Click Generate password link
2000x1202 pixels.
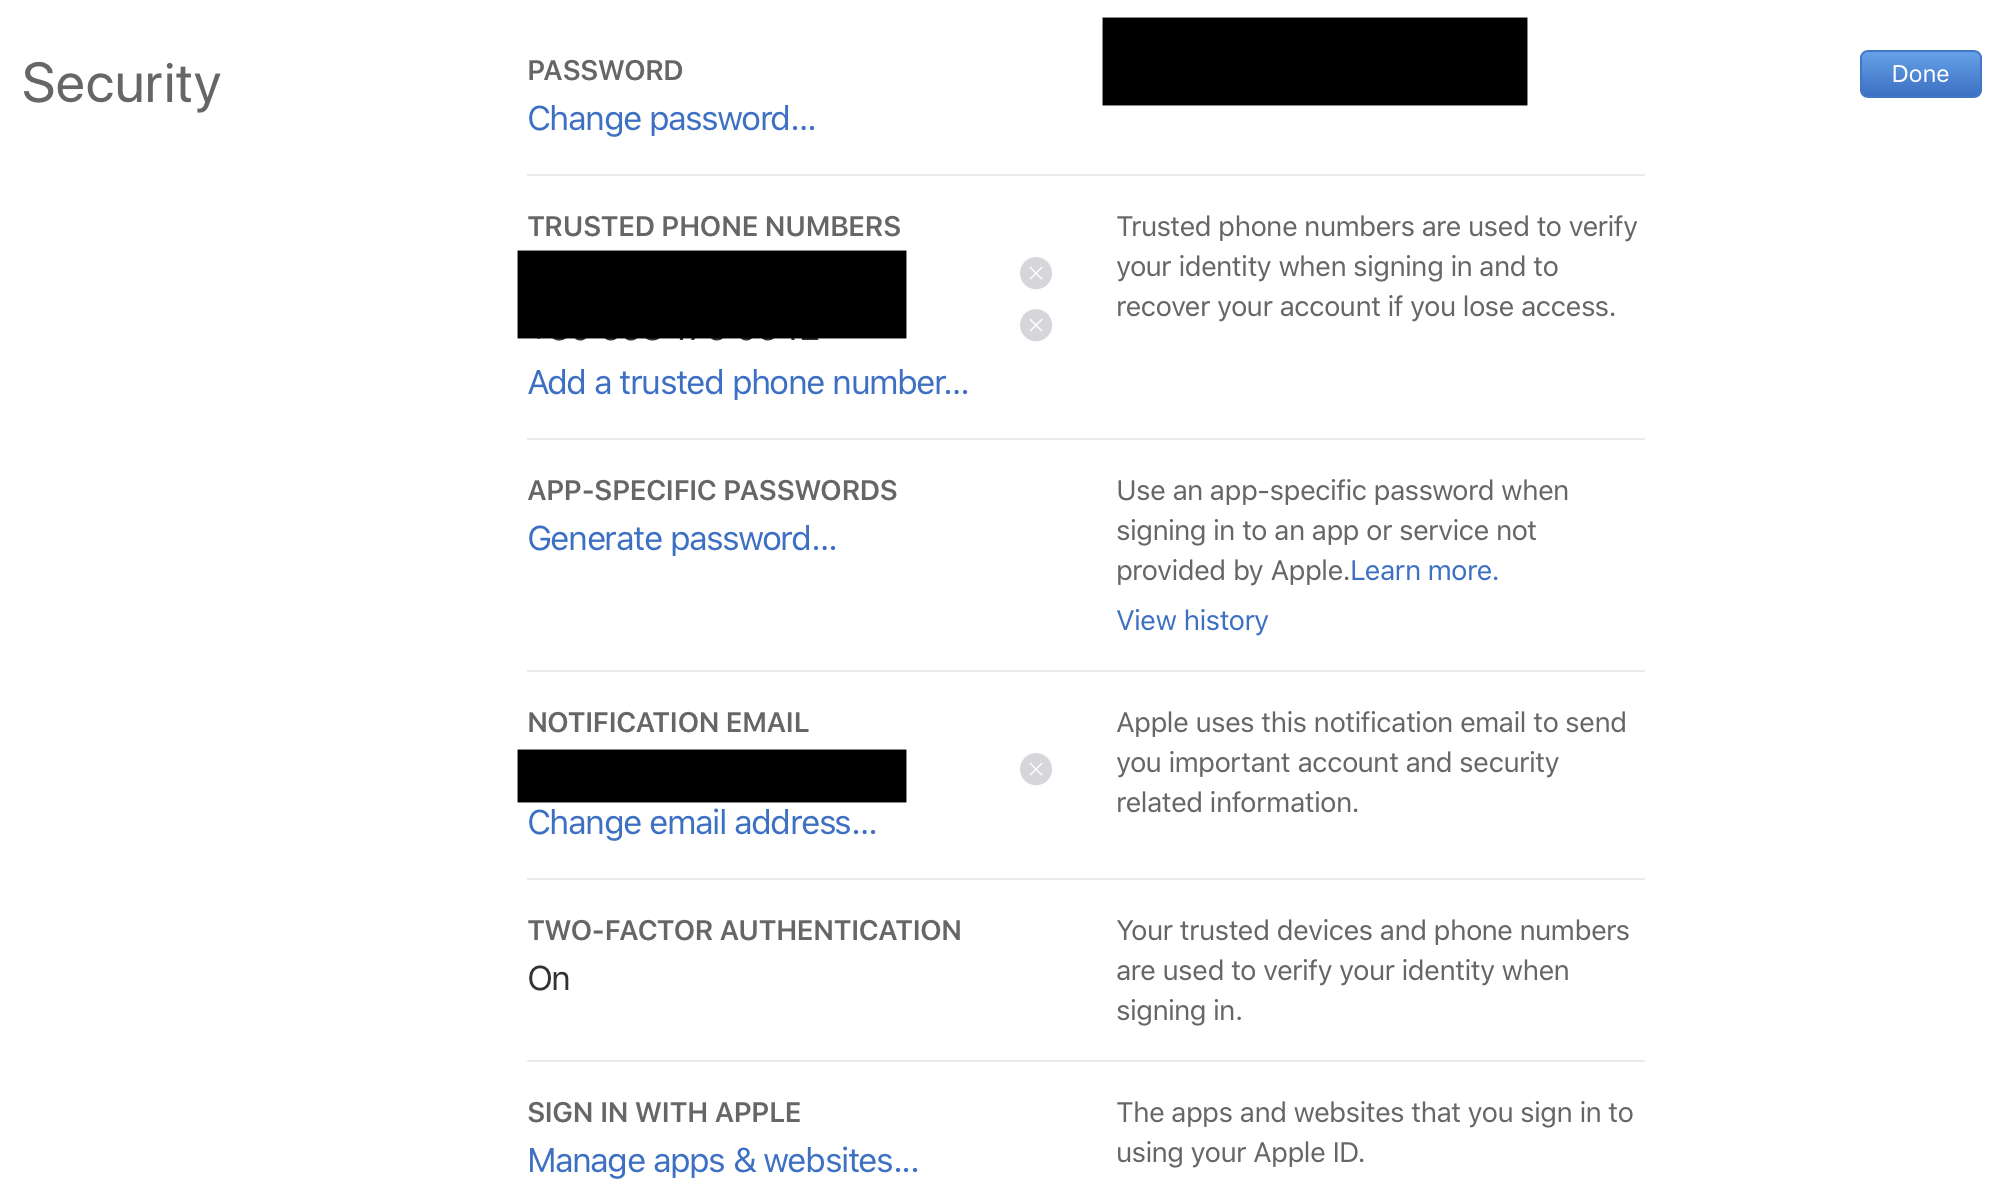[x=681, y=539]
